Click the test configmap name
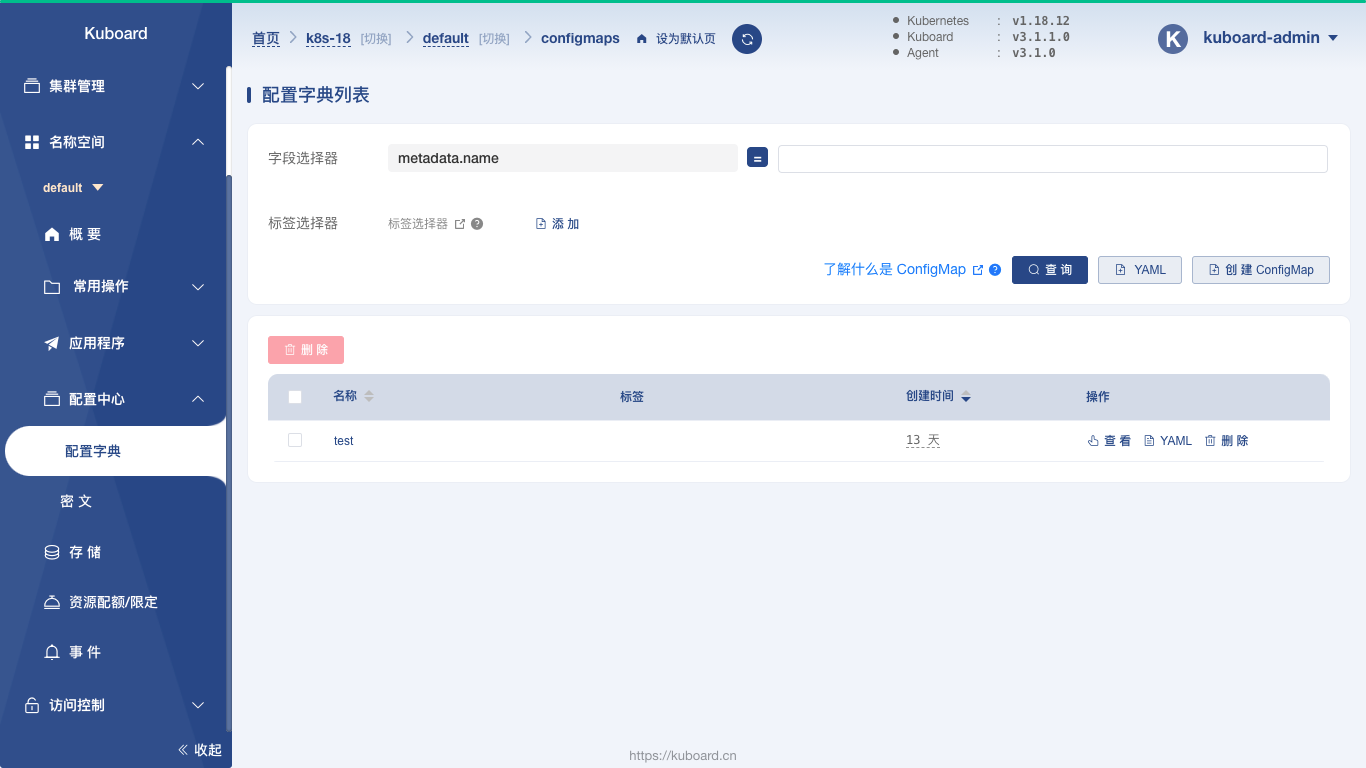 [x=344, y=441]
